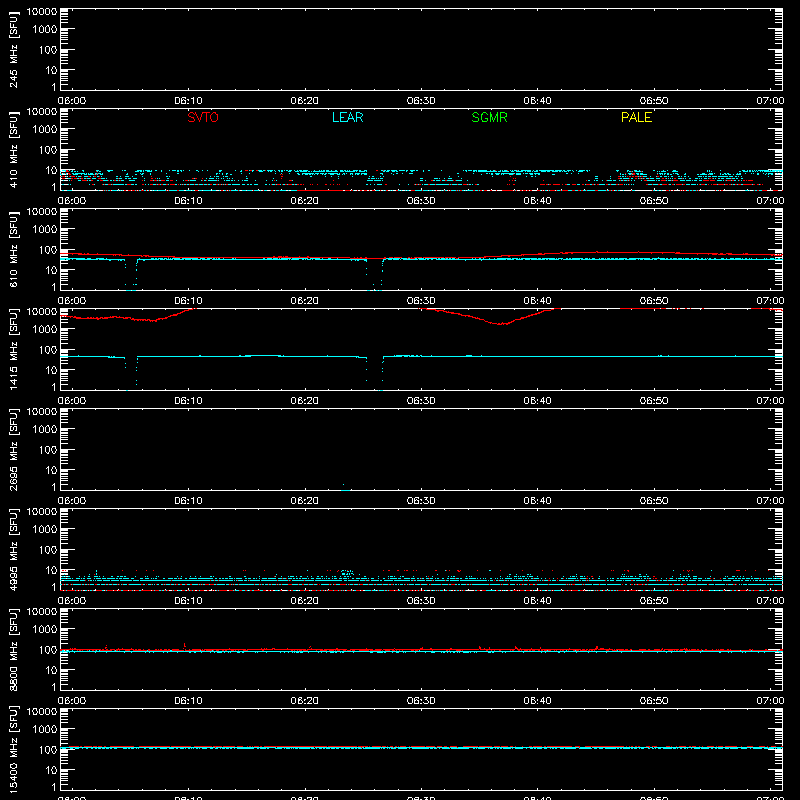The height and width of the screenshot is (800, 800).
Task: Click the 100 tick label of 4995 MHz panel
Action: click(48, 550)
